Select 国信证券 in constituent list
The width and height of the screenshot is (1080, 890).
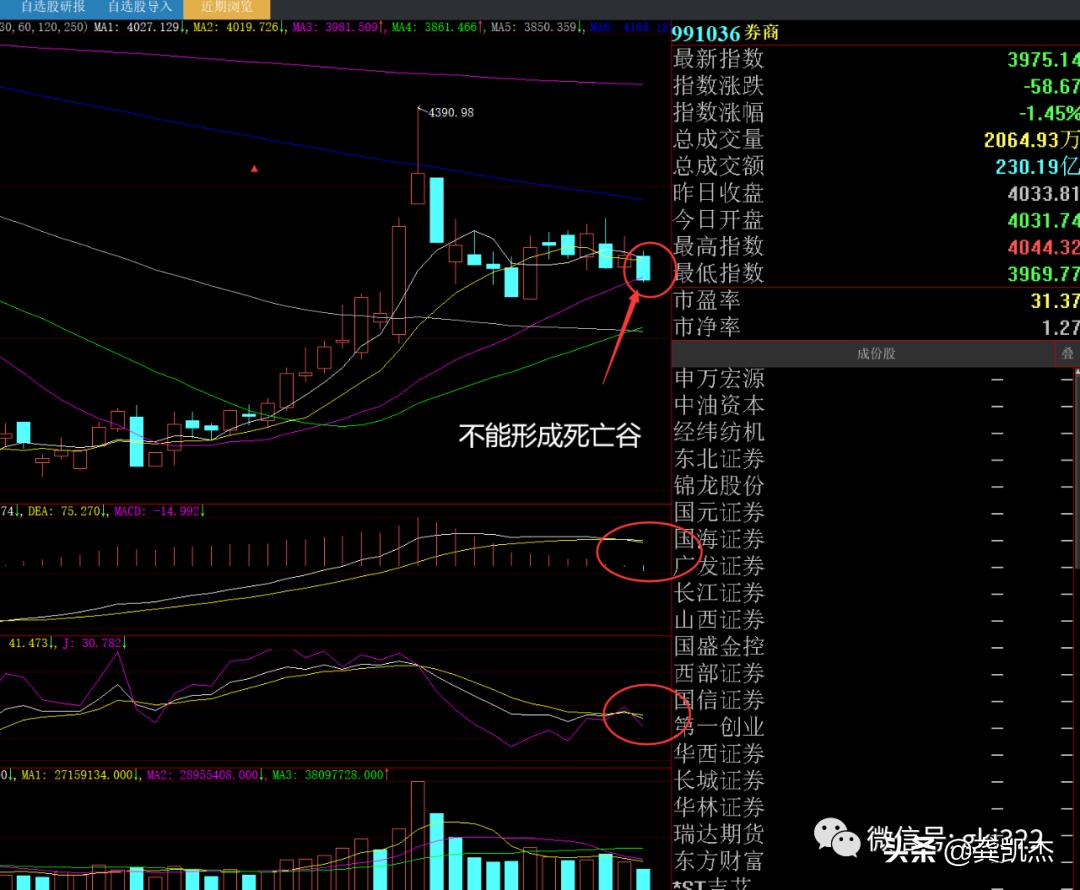tap(719, 700)
